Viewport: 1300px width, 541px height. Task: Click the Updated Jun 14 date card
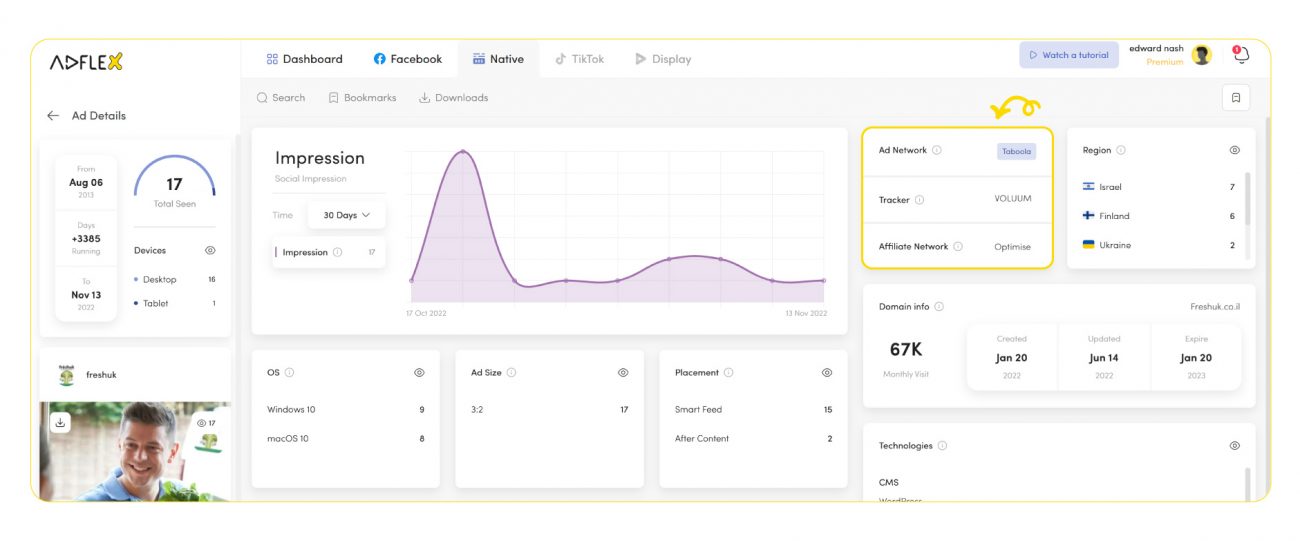click(x=1104, y=358)
